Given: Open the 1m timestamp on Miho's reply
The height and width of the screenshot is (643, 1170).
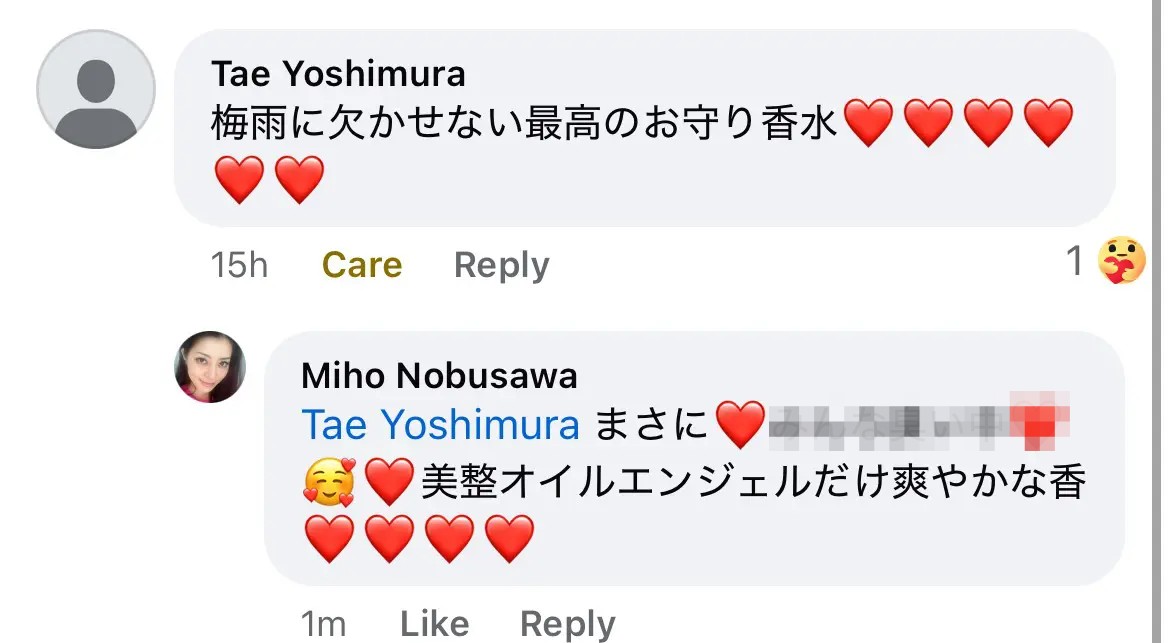Looking at the screenshot, I should pos(324,625).
